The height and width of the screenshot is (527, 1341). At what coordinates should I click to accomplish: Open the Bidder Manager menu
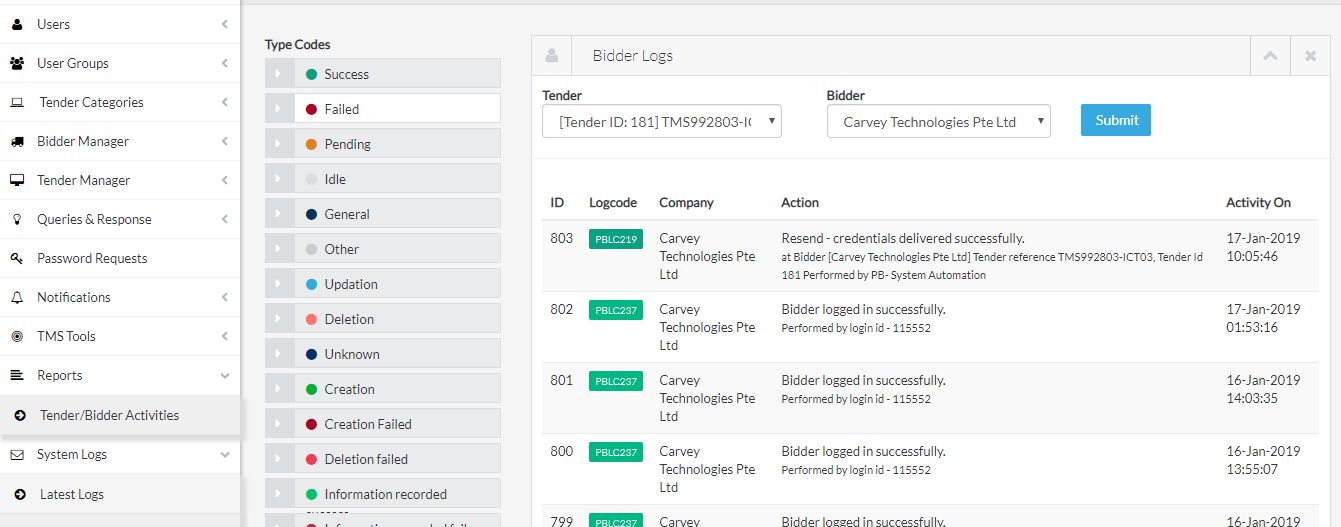click(x=120, y=141)
